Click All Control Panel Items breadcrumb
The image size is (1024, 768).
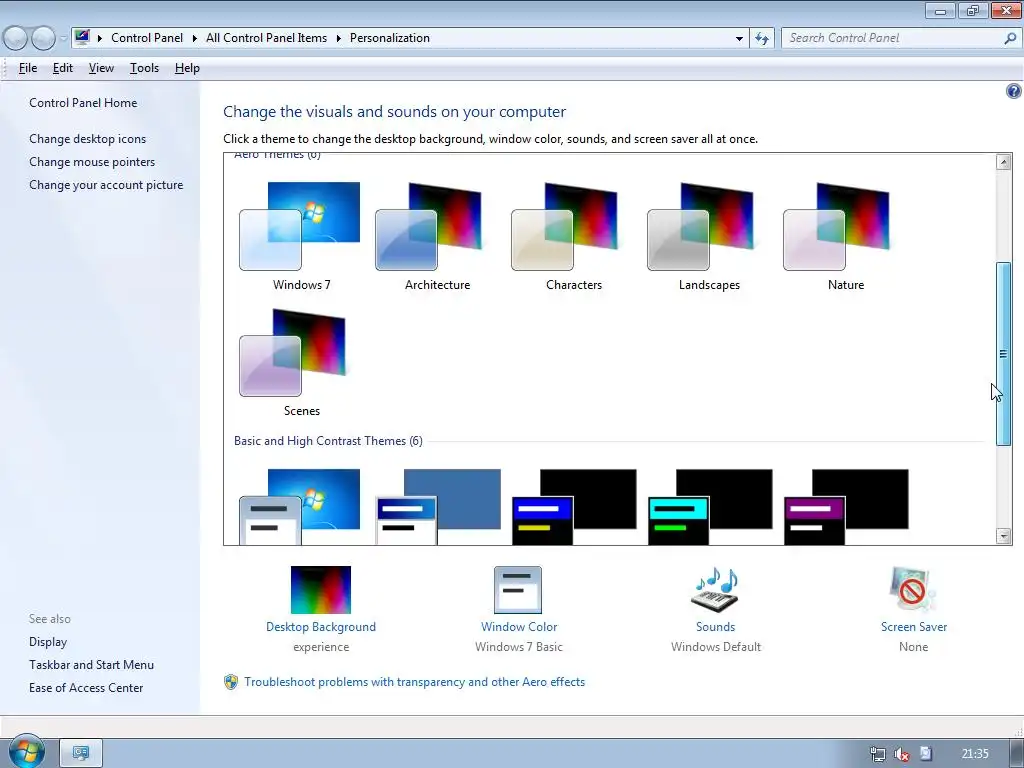tap(266, 38)
